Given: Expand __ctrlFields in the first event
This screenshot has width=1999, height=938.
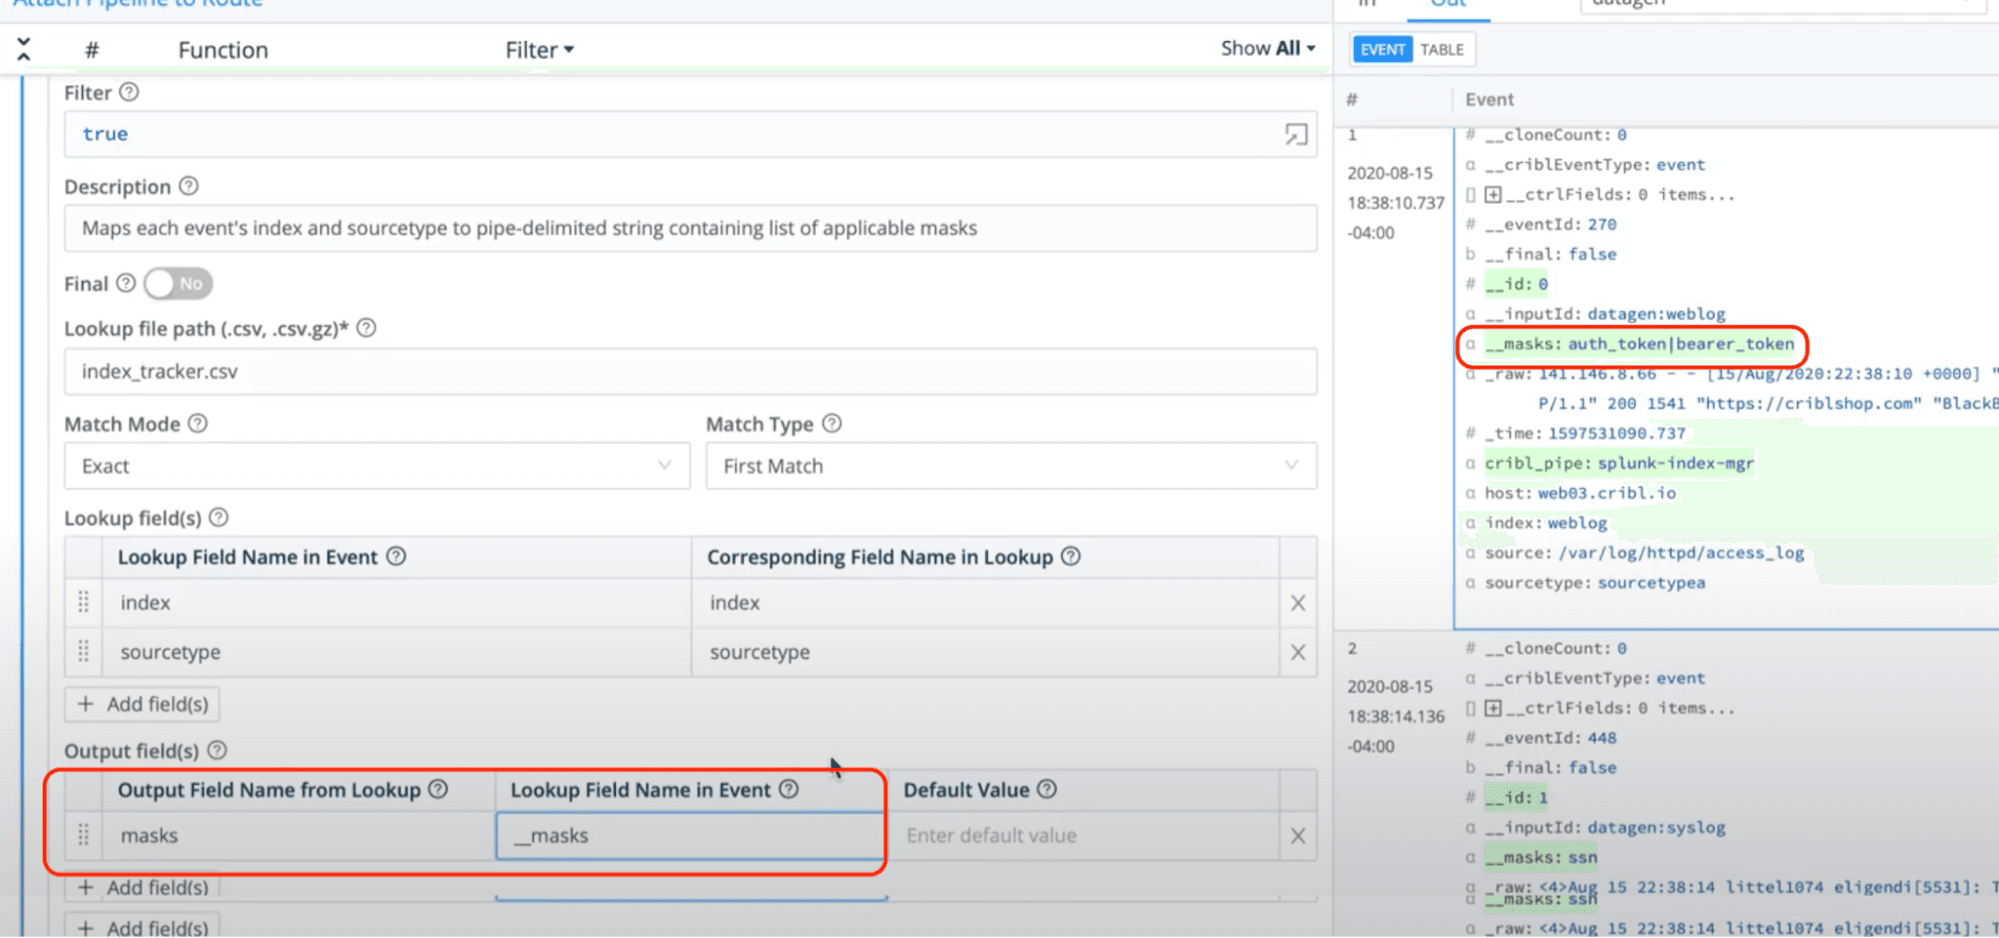Looking at the screenshot, I should pos(1493,195).
